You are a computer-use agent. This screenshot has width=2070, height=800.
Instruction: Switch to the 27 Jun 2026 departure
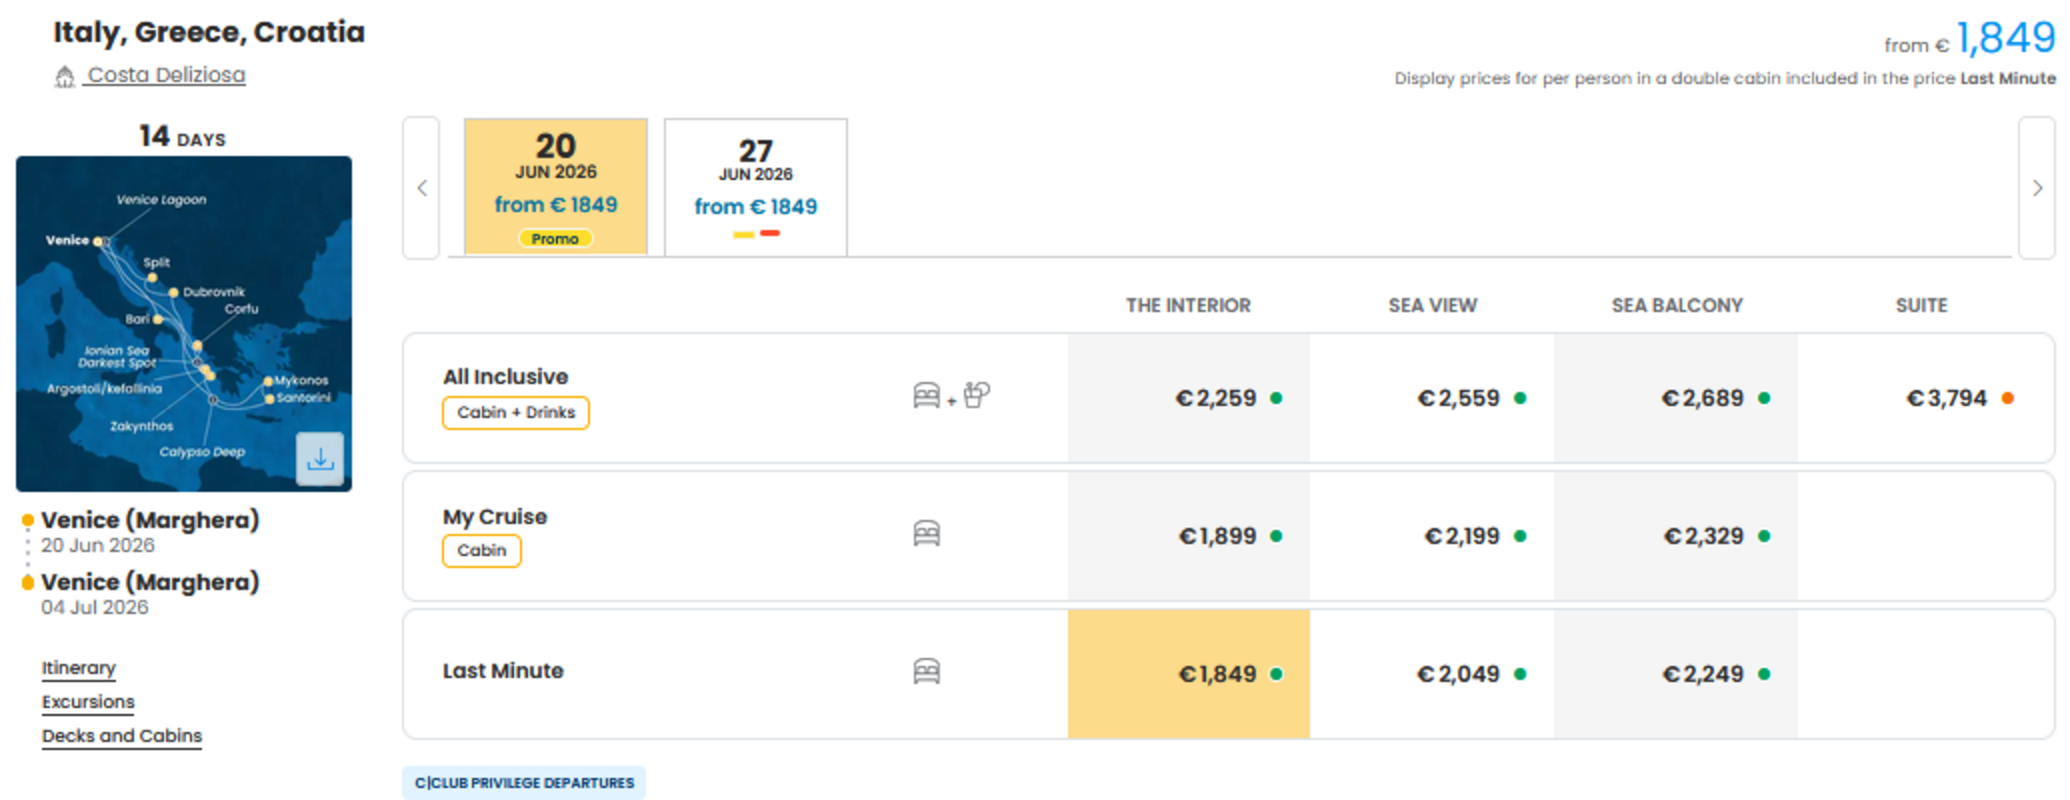(x=756, y=187)
